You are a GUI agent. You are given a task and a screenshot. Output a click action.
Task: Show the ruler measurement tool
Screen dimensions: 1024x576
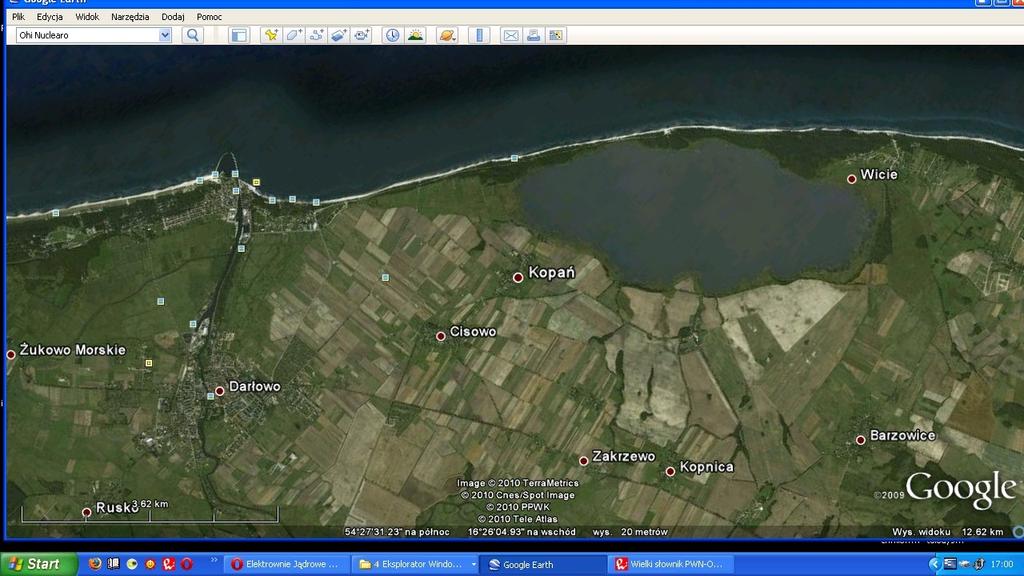(479, 35)
